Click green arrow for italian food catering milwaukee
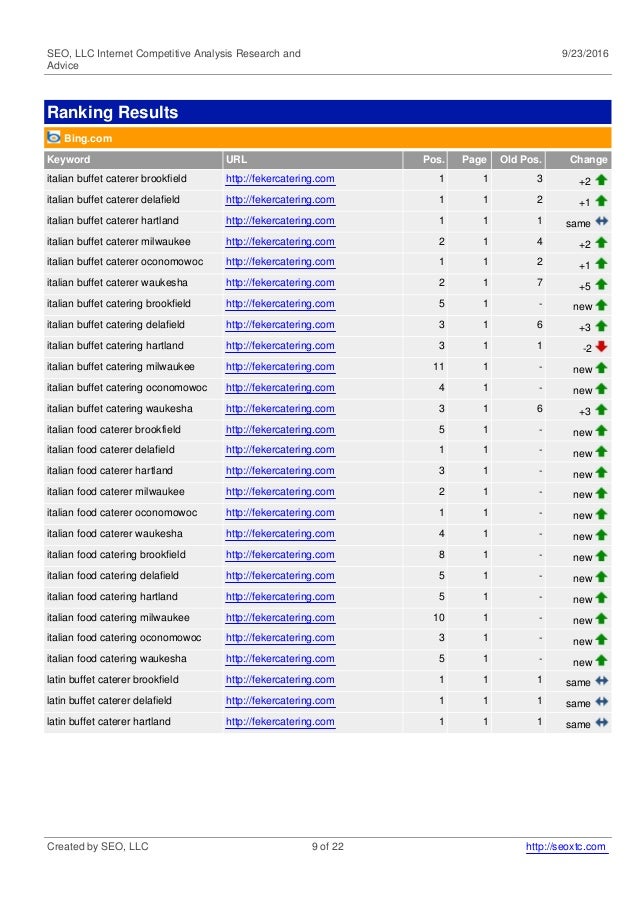Viewport: 638px width, 902px height. [601, 618]
